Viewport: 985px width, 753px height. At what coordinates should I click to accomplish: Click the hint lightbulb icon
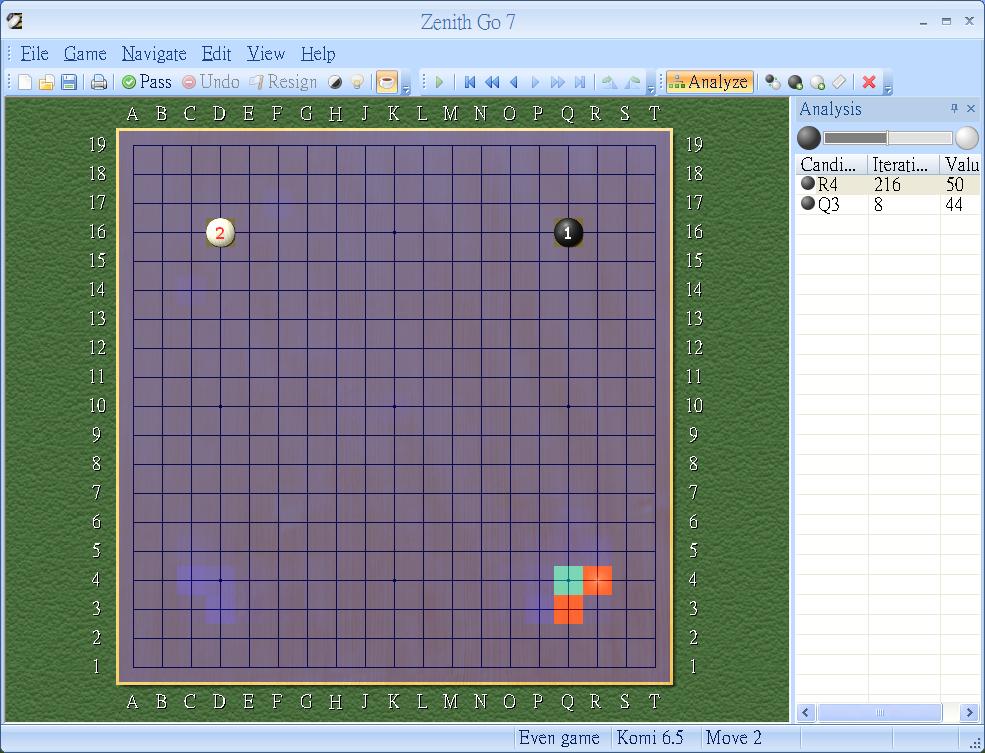tap(358, 82)
